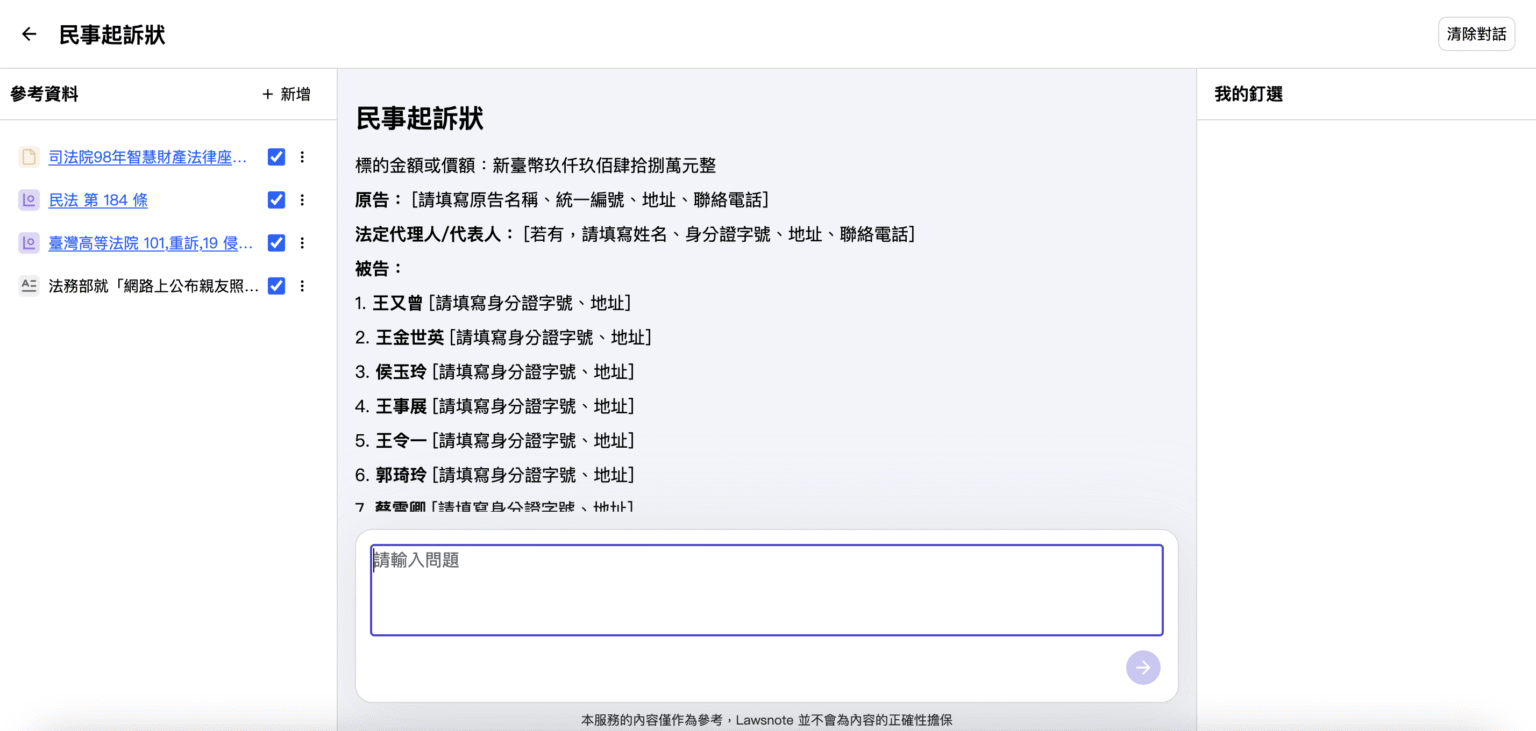The image size is (1536, 731).
Task: Open the options menu for 司法院 reference
Action: (302, 157)
